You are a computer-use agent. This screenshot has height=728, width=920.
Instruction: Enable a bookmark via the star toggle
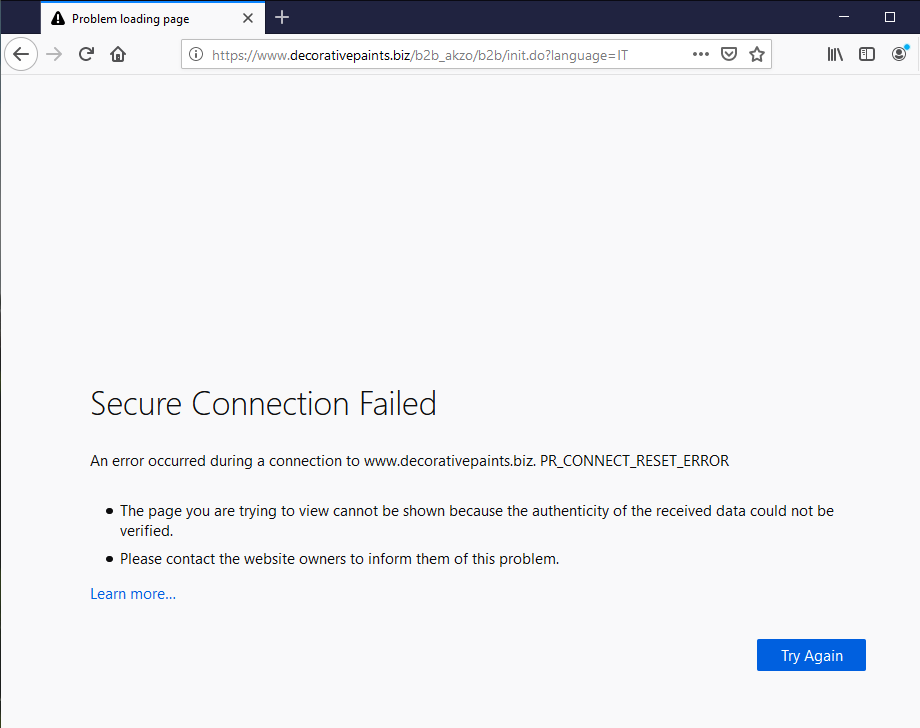tap(757, 54)
